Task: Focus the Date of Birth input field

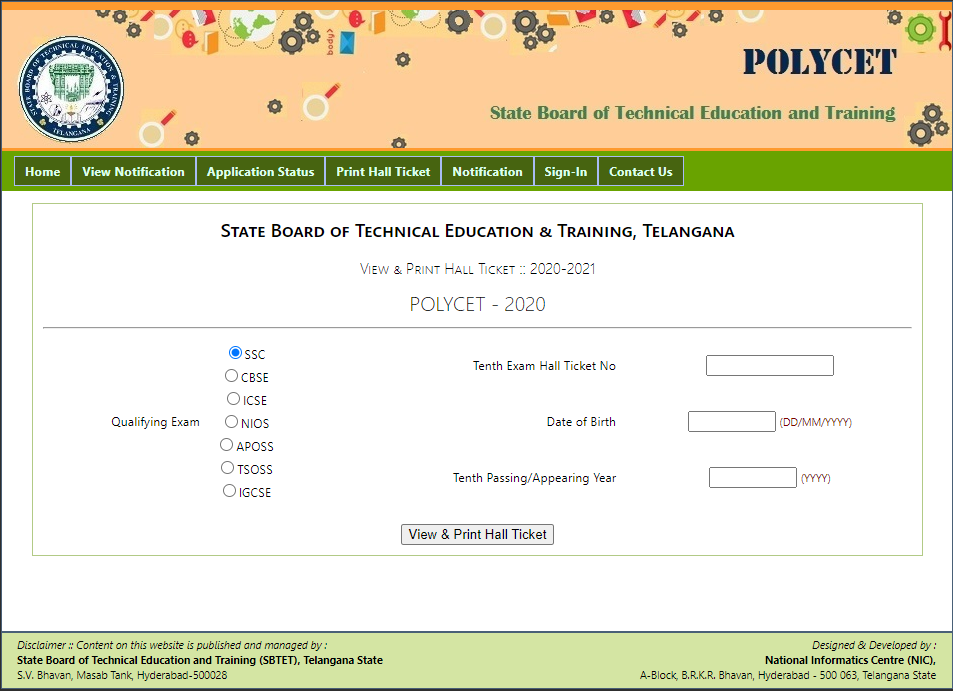Action: point(732,421)
